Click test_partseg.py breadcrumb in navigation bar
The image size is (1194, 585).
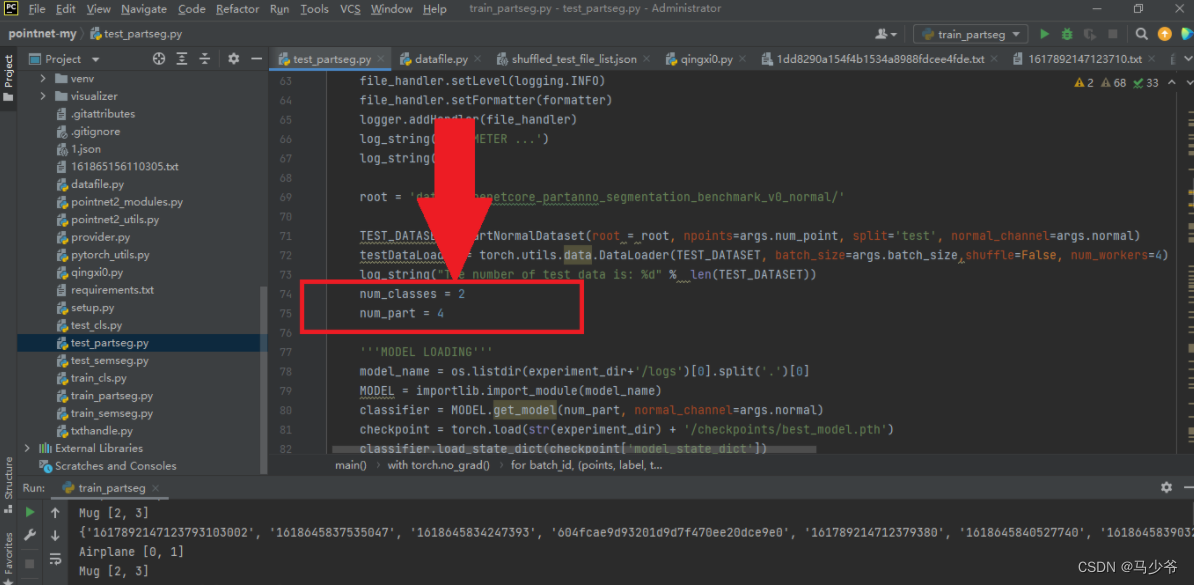tap(143, 34)
